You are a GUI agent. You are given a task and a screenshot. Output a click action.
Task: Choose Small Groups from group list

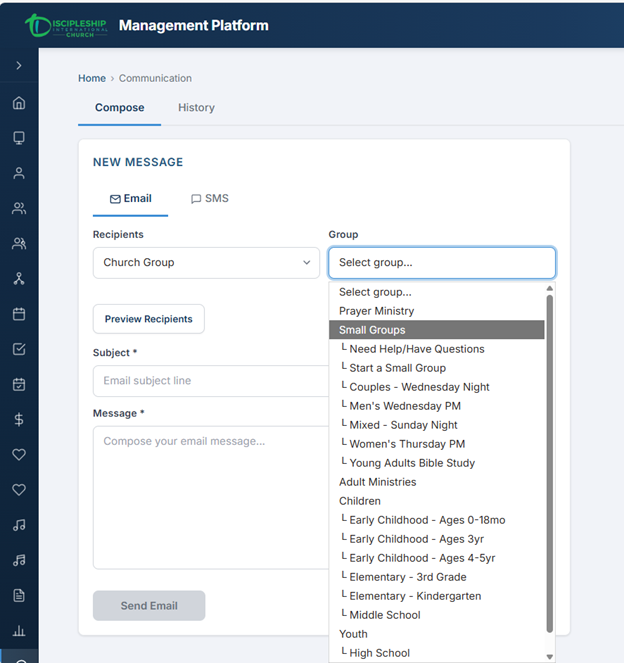click(437, 330)
